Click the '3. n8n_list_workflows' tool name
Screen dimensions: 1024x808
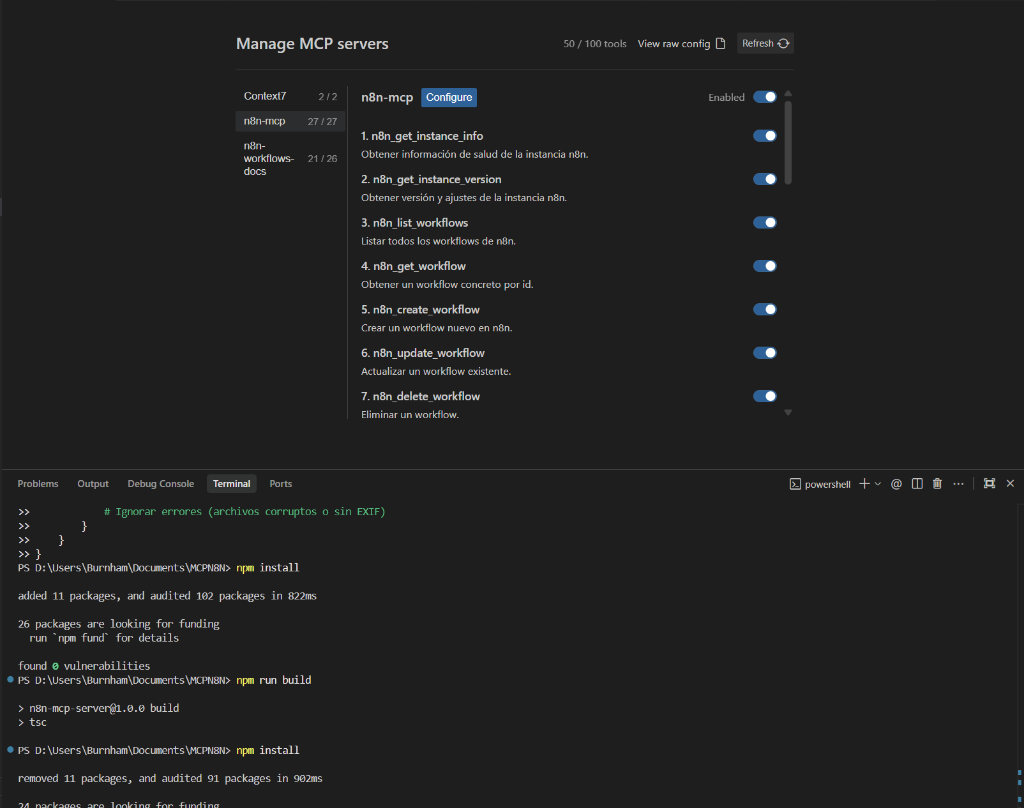click(415, 223)
